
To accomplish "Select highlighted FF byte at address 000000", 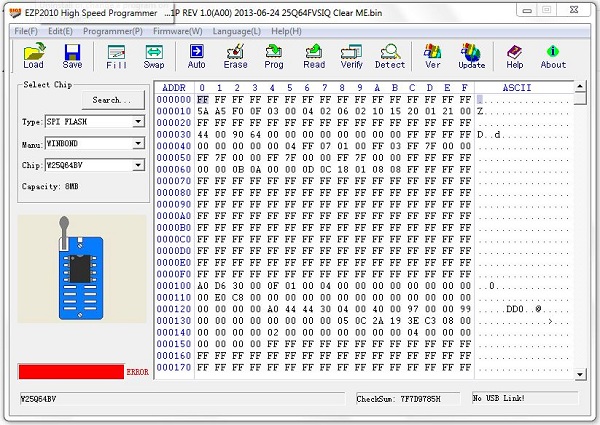I will pyautogui.click(x=203, y=100).
